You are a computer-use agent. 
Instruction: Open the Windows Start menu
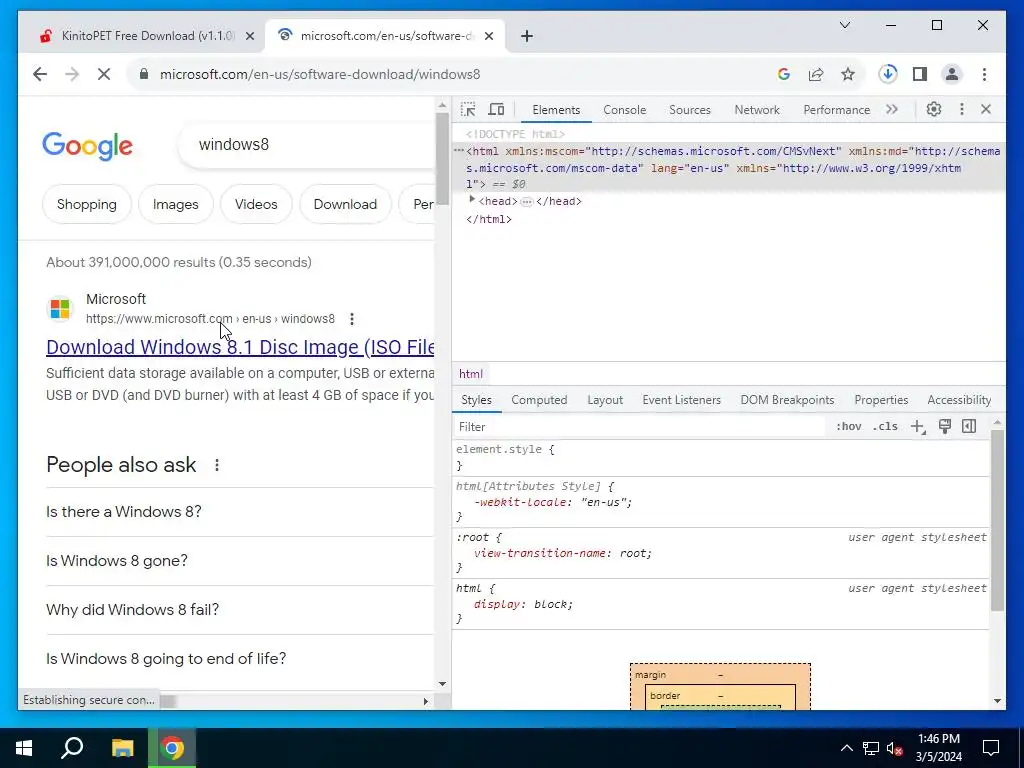(24, 748)
